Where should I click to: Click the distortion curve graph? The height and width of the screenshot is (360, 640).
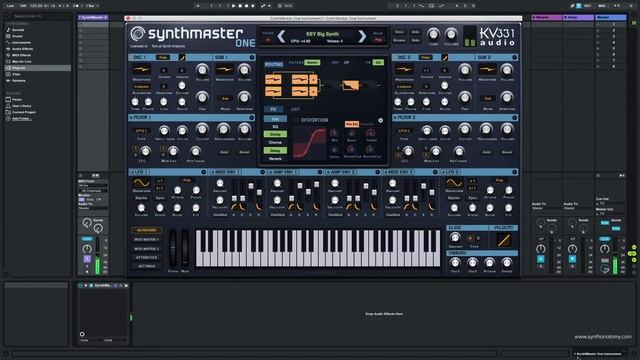click(x=309, y=142)
